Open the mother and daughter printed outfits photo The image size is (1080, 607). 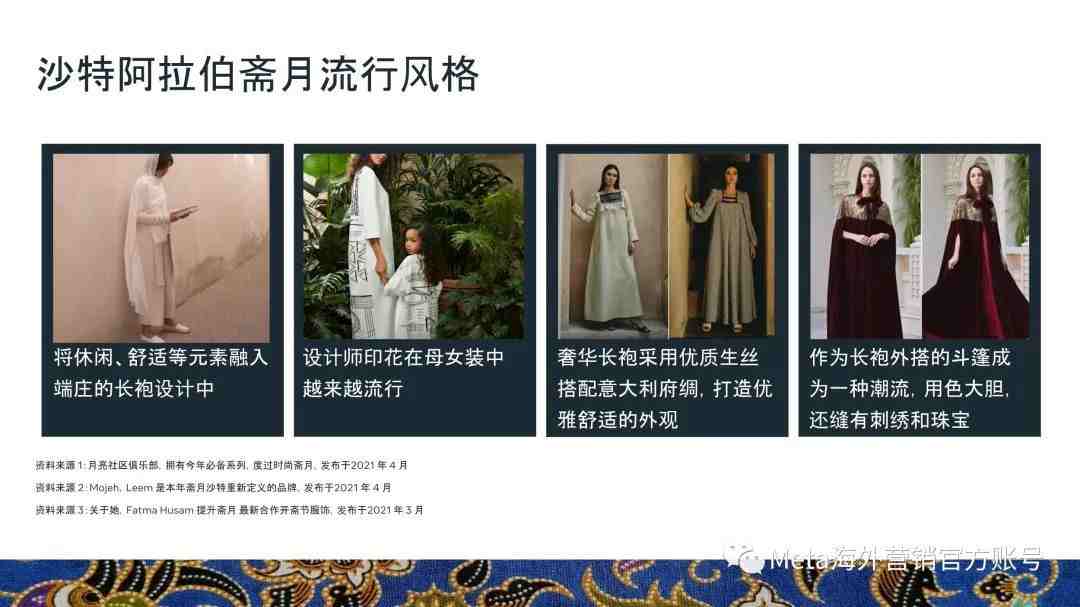(x=413, y=246)
